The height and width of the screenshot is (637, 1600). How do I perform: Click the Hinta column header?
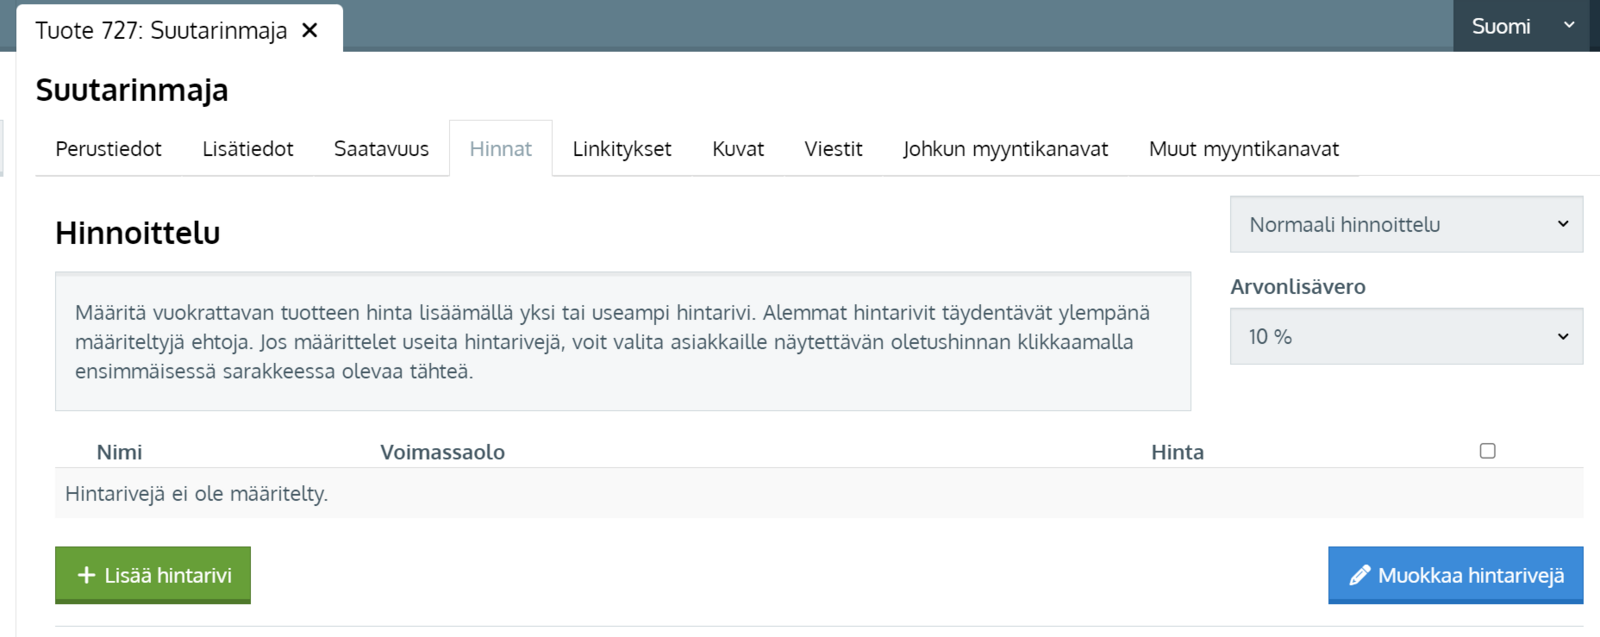tap(1177, 452)
